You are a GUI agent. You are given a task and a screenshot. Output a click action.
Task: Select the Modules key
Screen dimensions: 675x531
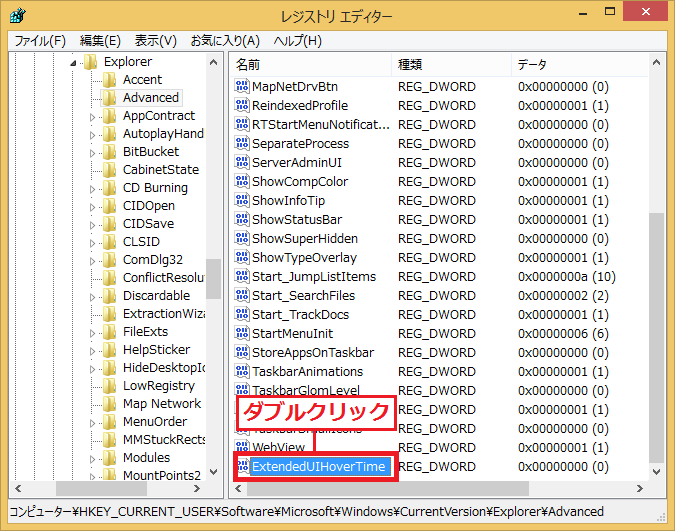pyautogui.click(x=146, y=457)
